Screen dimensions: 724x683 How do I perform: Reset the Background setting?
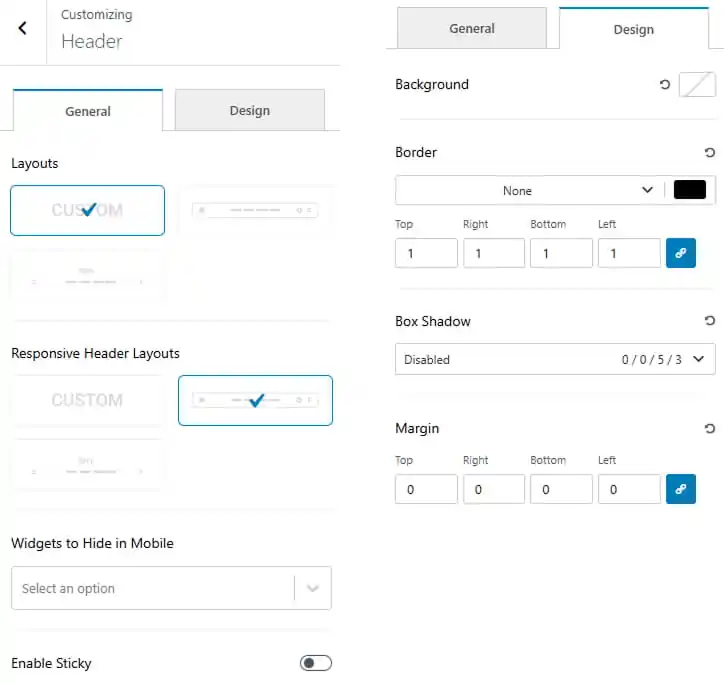(664, 85)
